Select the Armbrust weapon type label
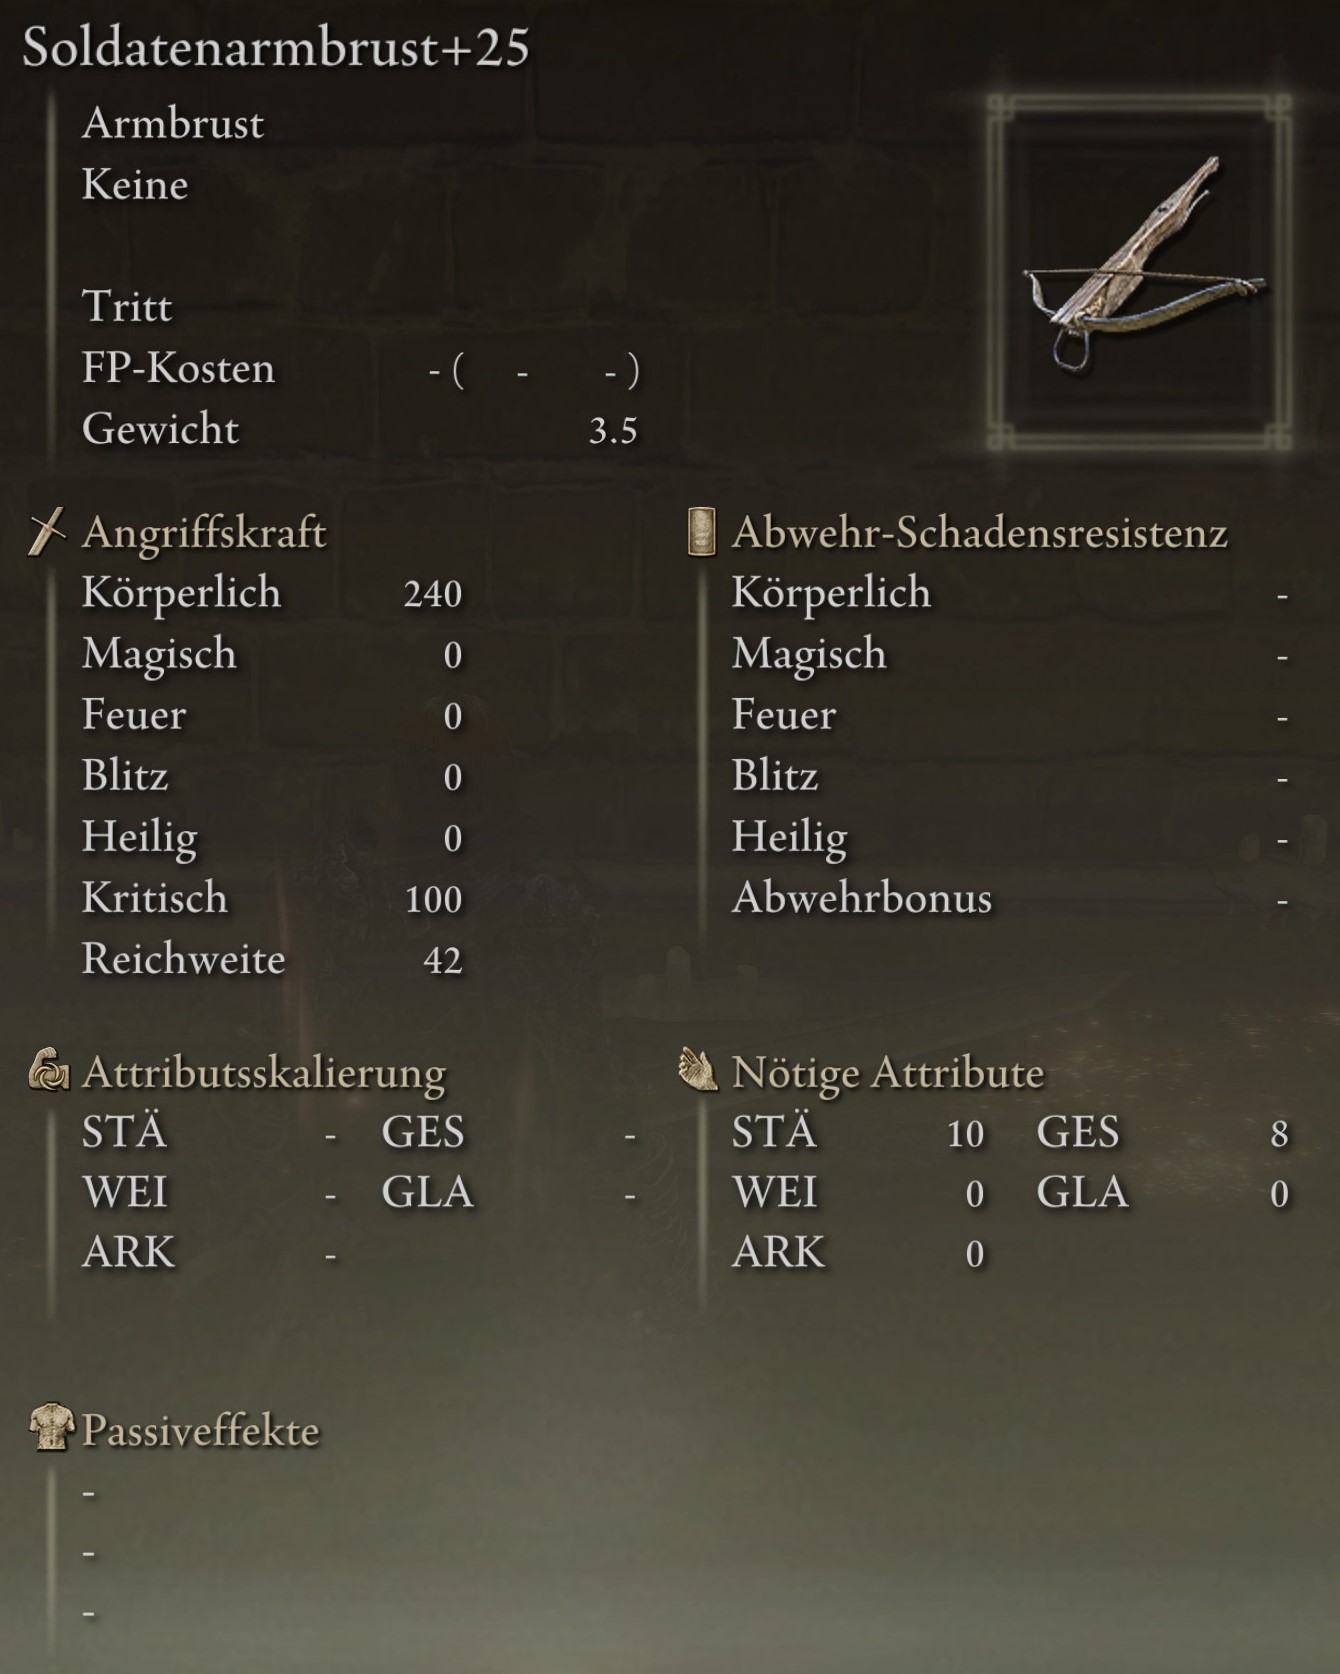 pos(173,124)
